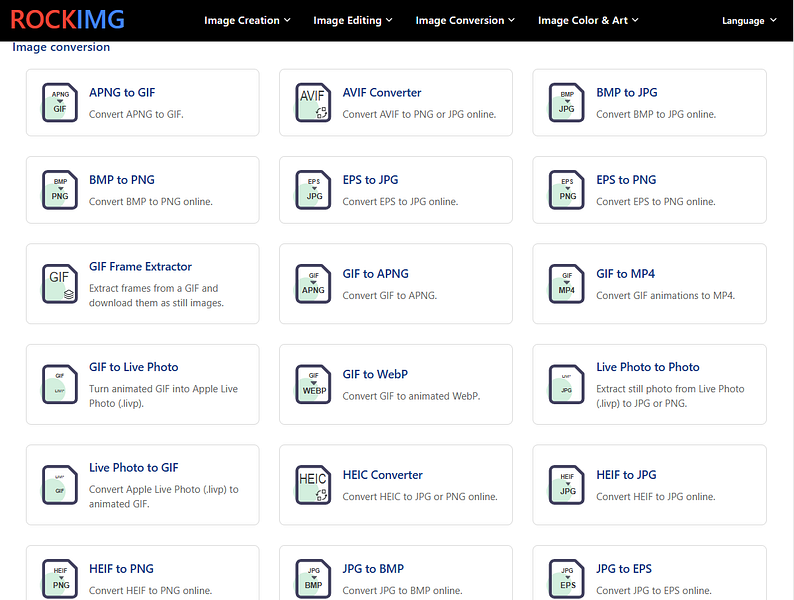
Task: Click the GIF to MP4 file icon
Action: [x=567, y=284]
